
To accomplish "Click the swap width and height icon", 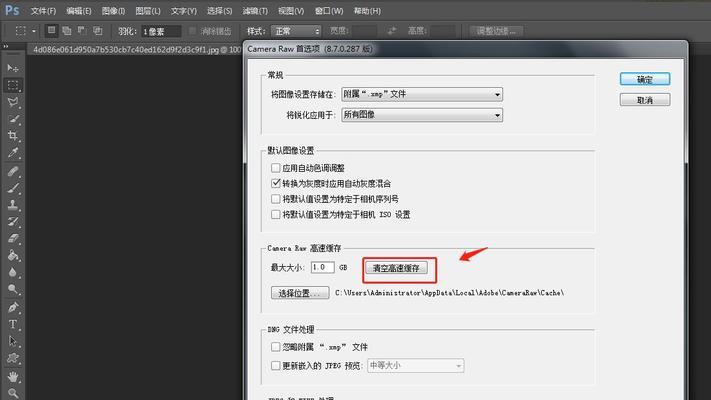I will tap(392, 31).
